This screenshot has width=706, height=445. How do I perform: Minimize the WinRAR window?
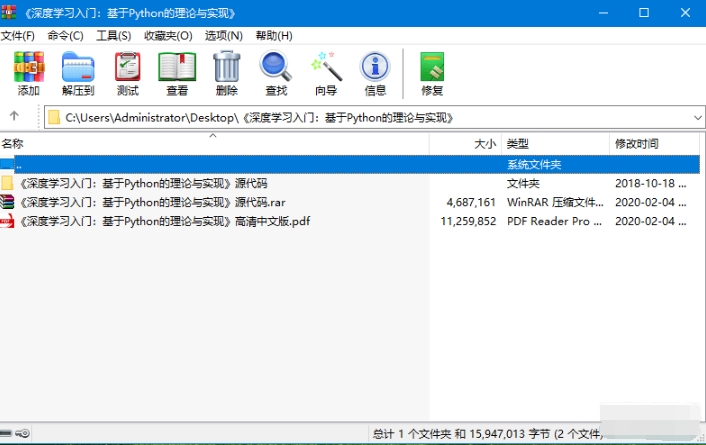pyautogui.click(x=603, y=13)
